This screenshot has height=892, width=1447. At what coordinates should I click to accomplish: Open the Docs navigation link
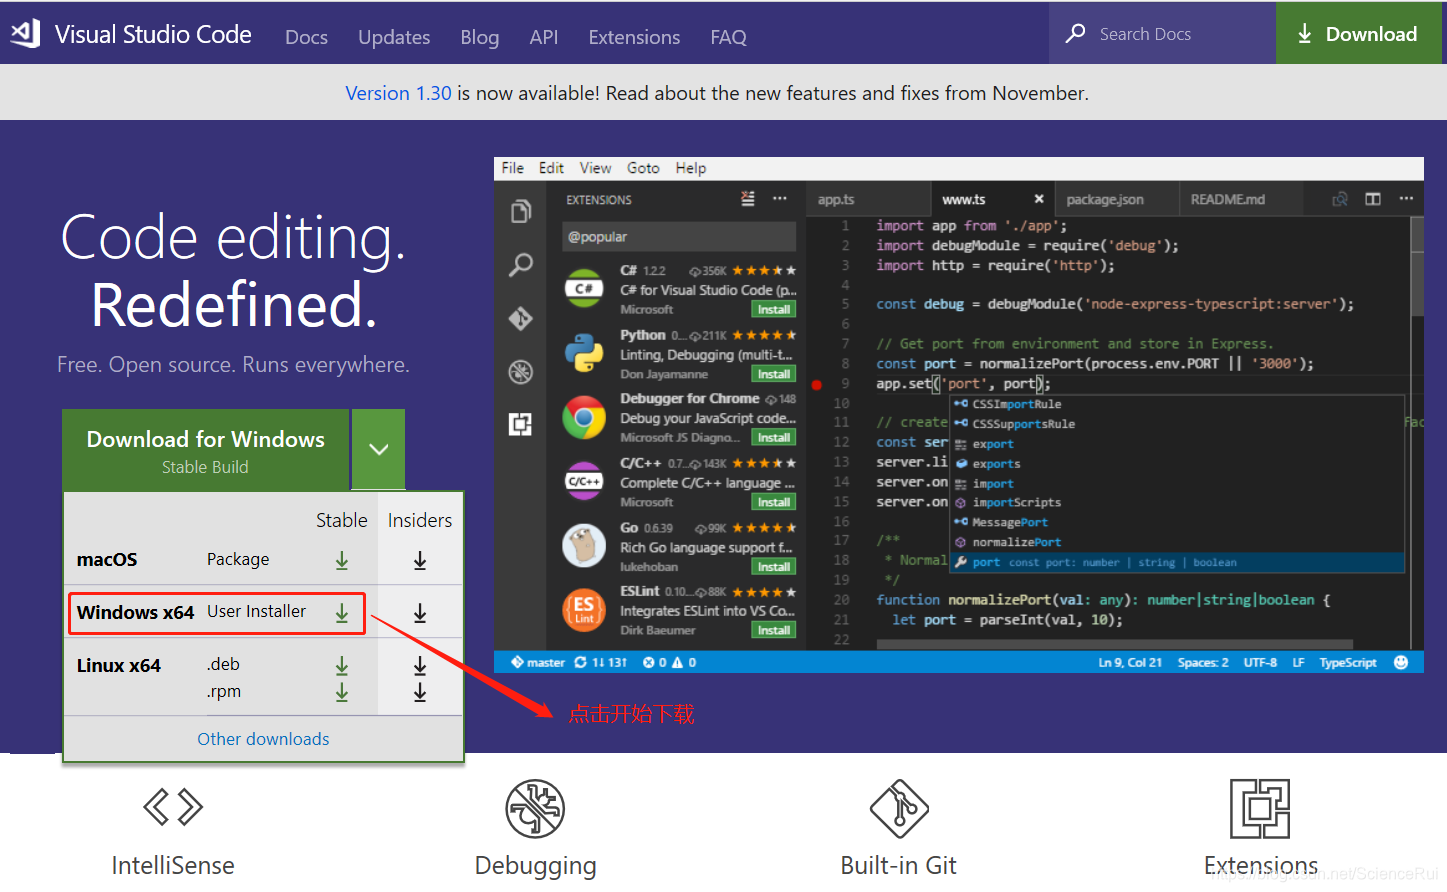point(306,37)
